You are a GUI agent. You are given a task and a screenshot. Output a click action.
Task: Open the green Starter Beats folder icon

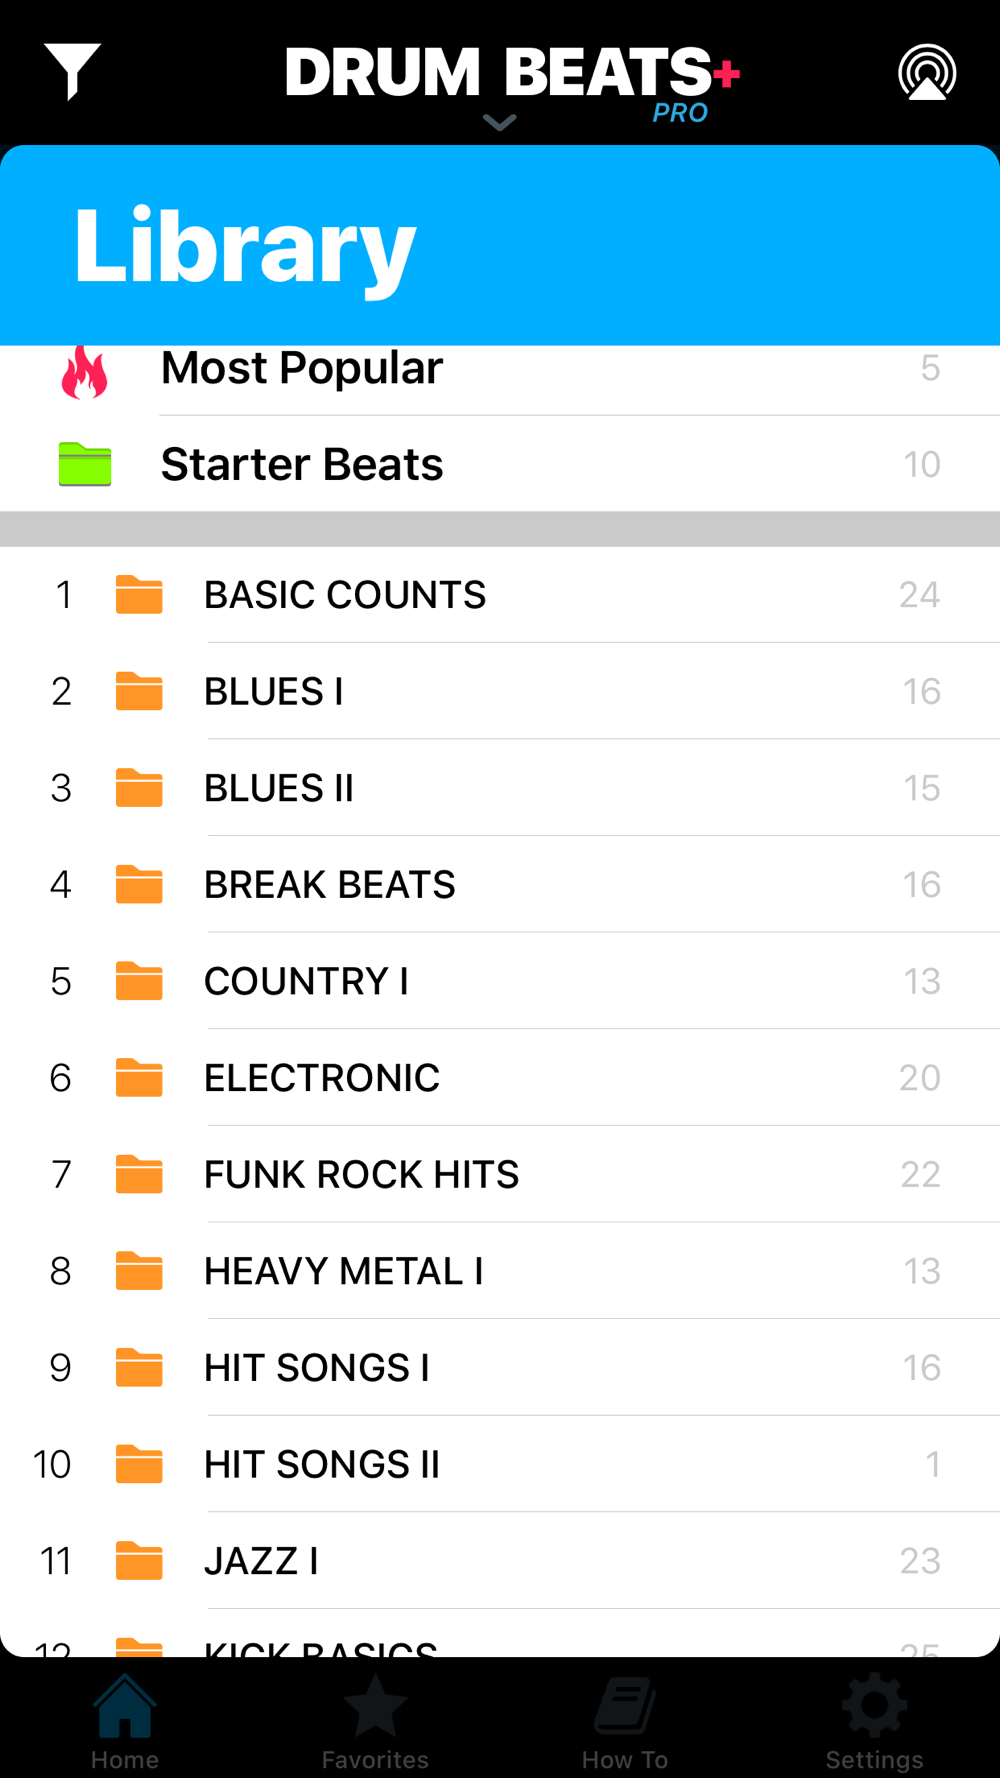pyautogui.click(x=85, y=464)
